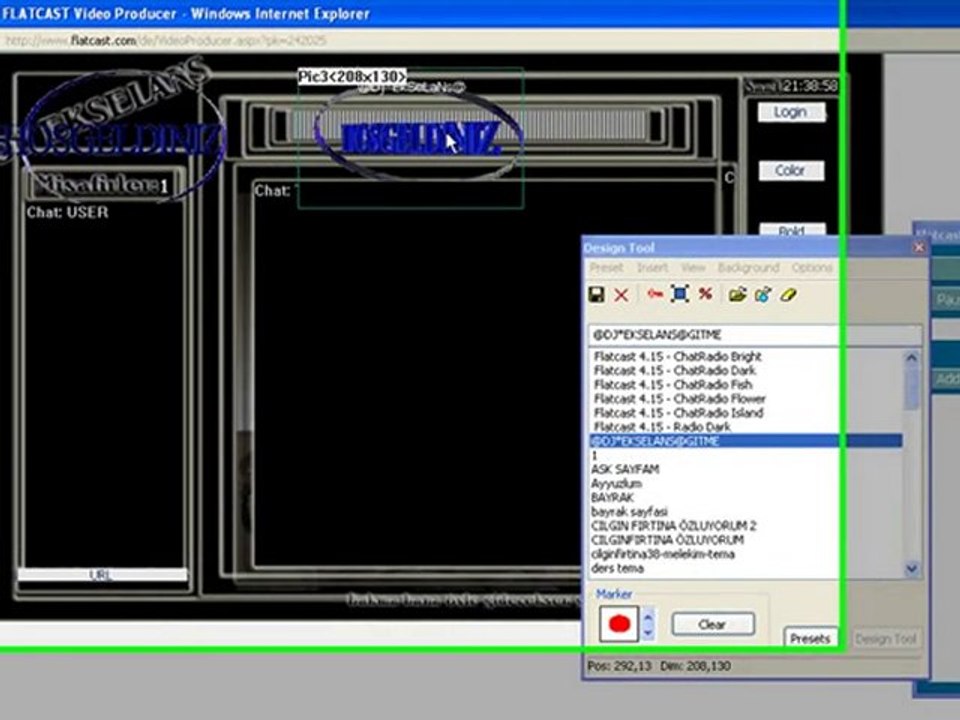The height and width of the screenshot is (720, 960).
Task: Click the red Marker color swatch
Action: point(619,624)
